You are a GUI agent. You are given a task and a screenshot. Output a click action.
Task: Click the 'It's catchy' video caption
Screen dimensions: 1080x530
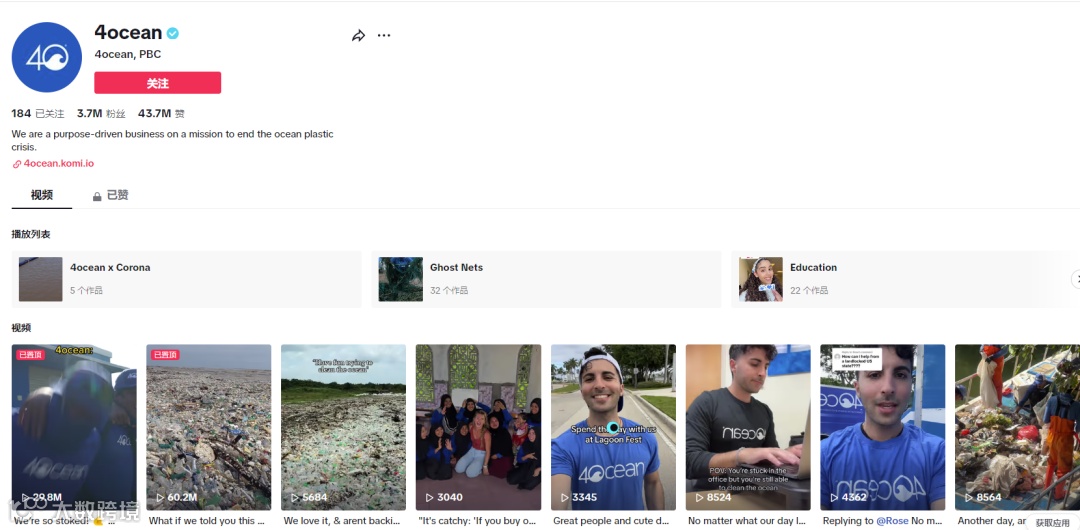click(x=477, y=521)
